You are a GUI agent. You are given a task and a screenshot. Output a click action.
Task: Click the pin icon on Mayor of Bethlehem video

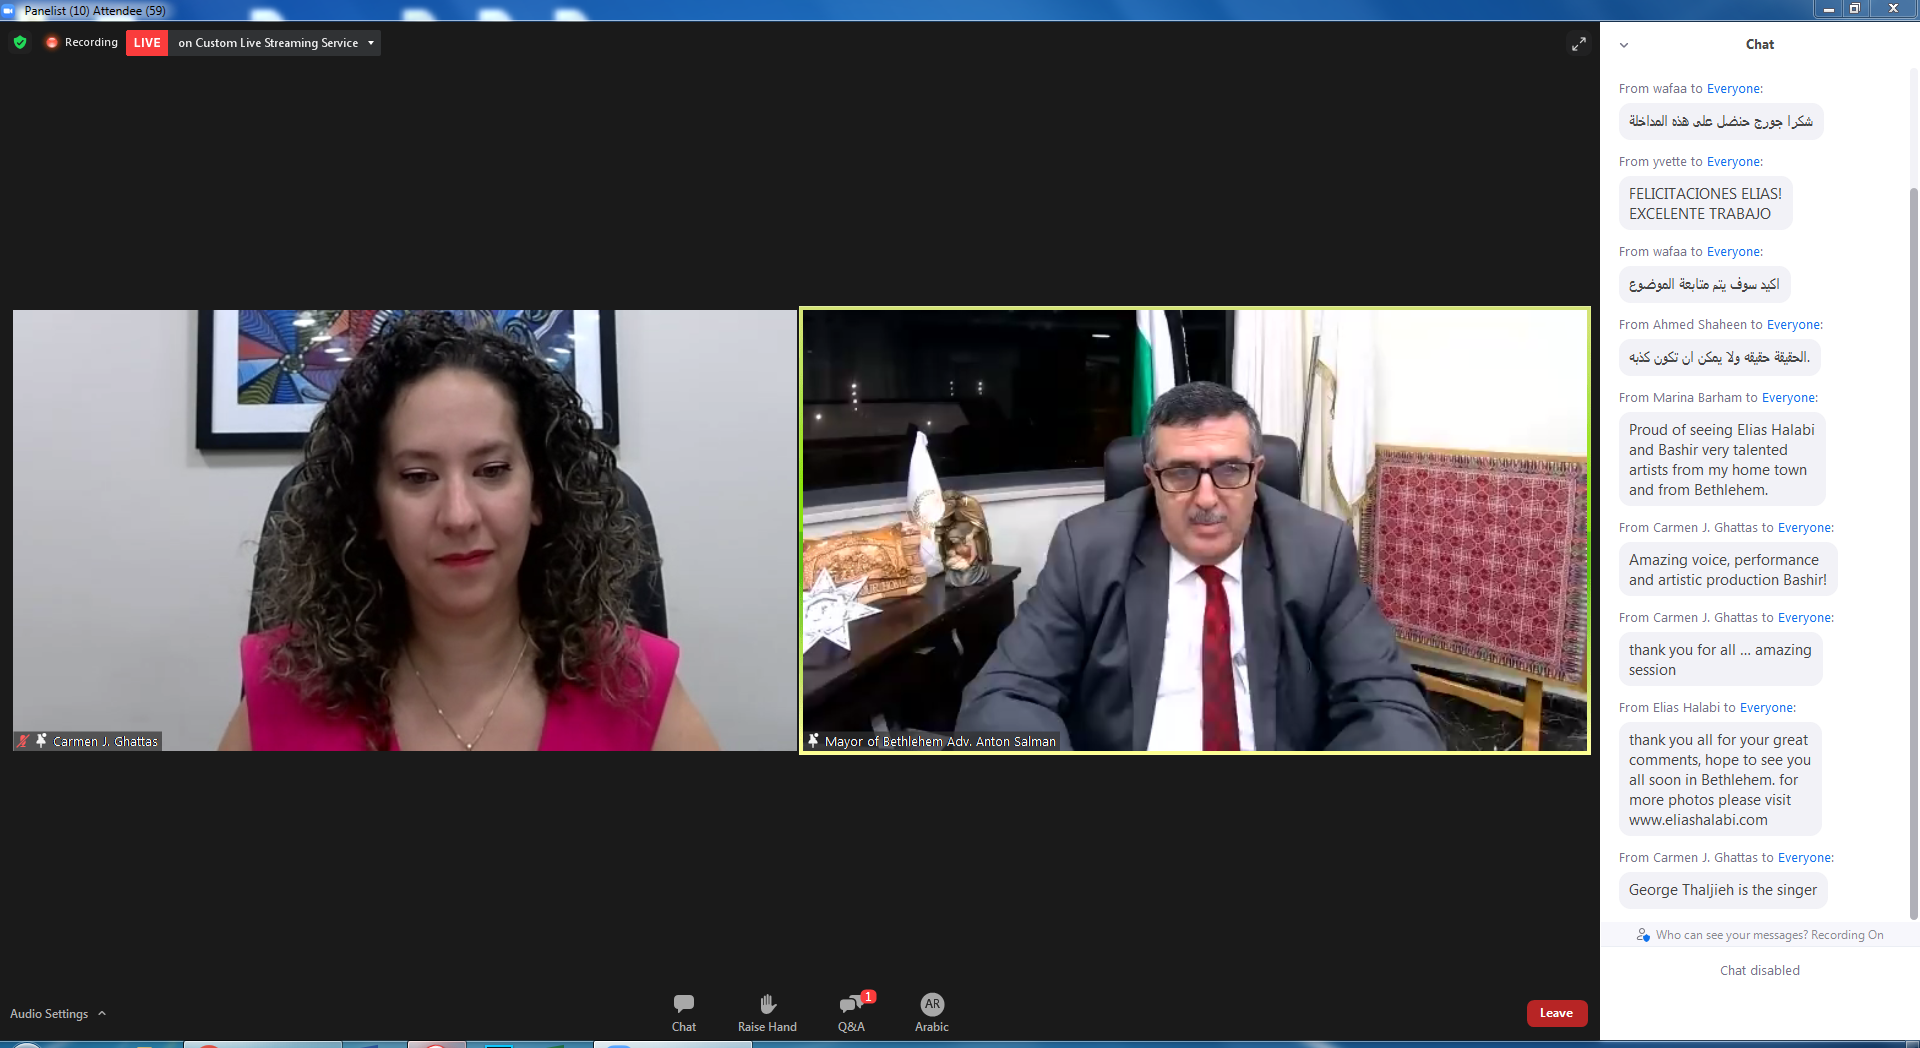[814, 741]
